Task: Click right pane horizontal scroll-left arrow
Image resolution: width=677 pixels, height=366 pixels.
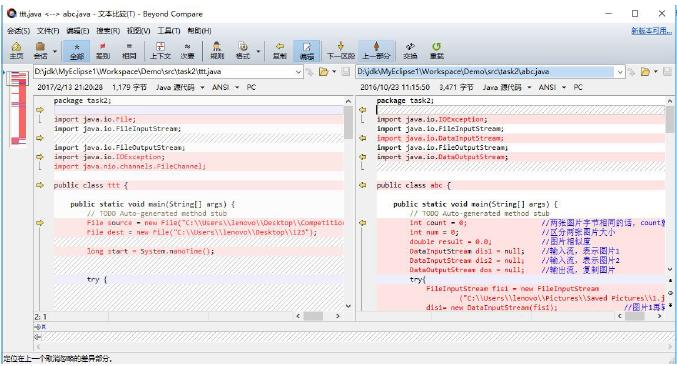Action: click(x=620, y=316)
